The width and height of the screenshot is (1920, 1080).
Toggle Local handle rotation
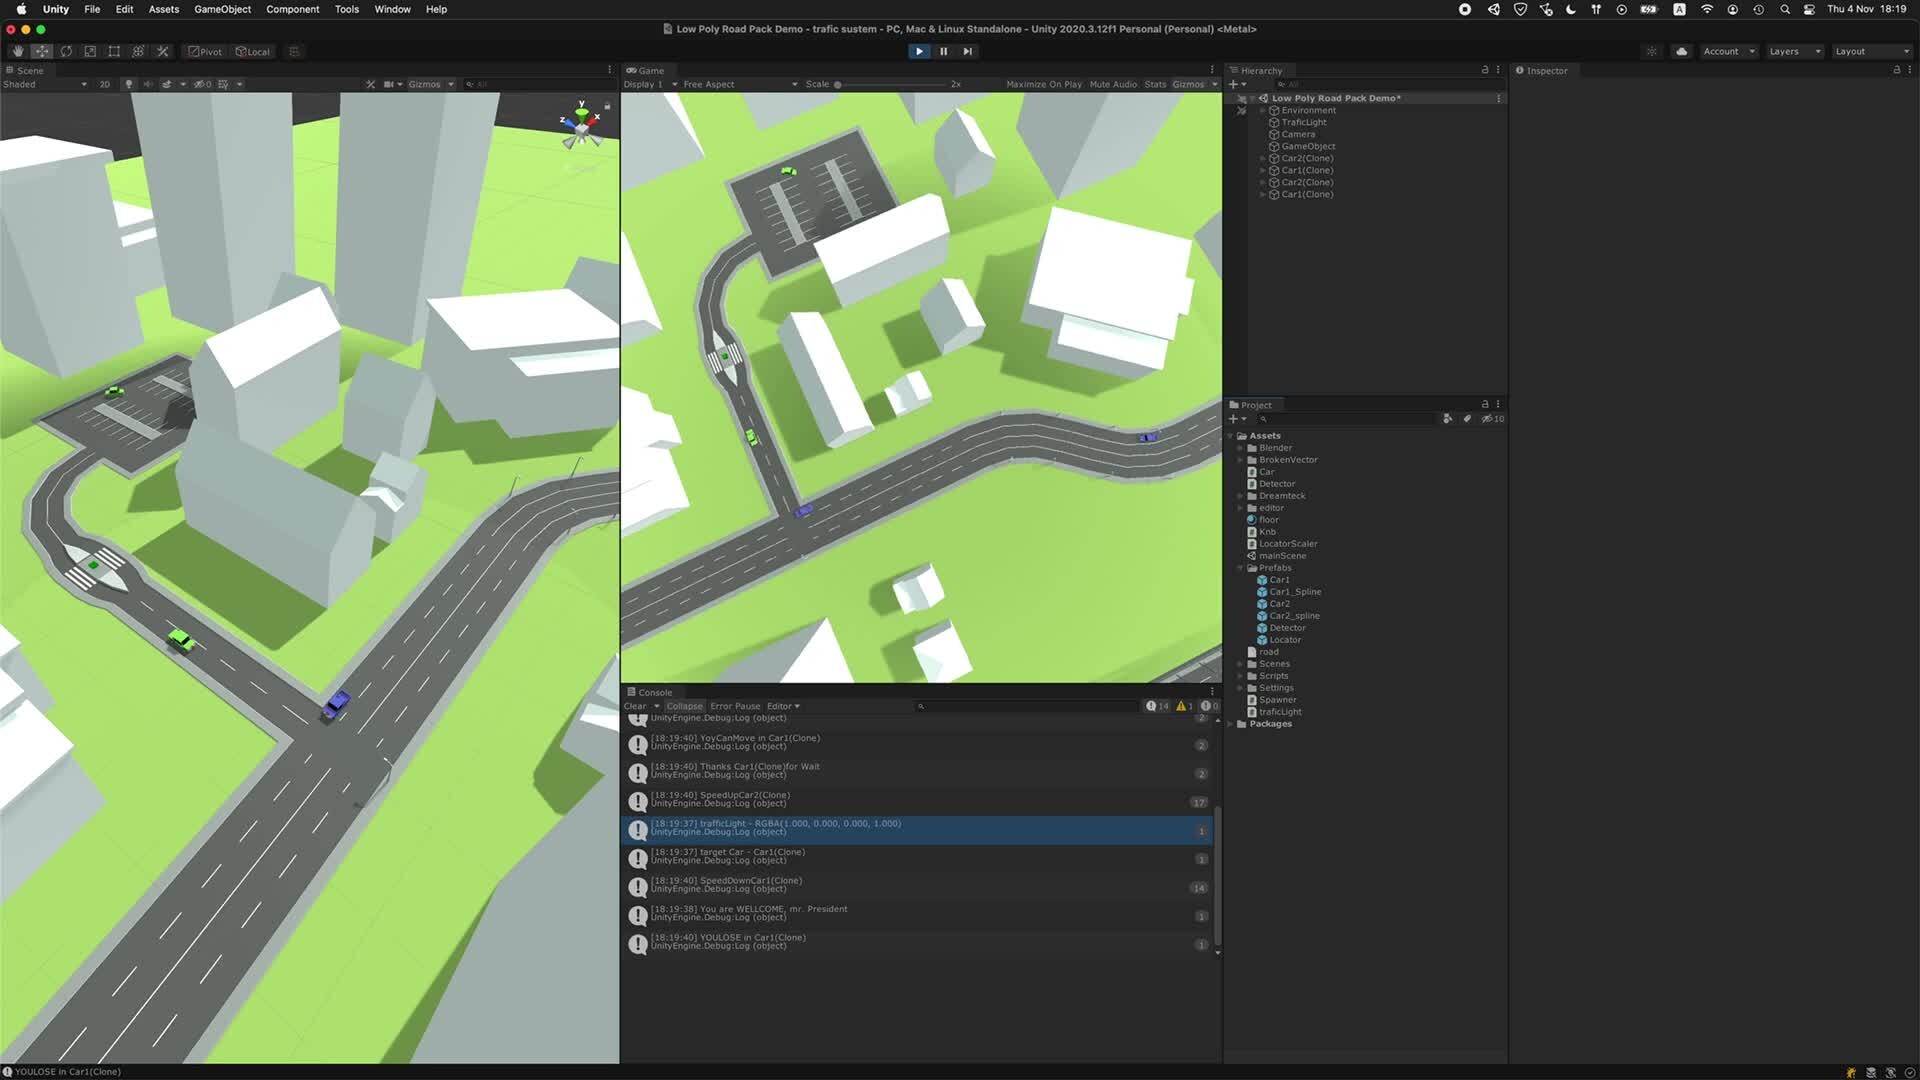point(252,51)
